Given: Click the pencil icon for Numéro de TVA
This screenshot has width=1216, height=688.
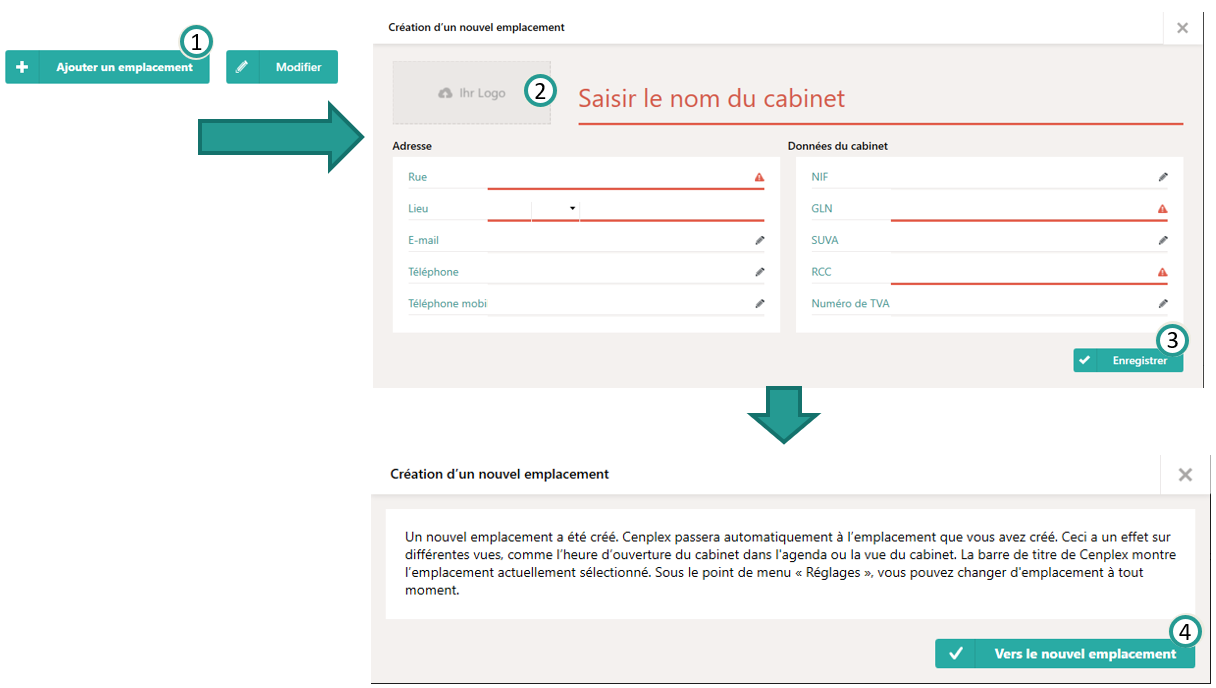Looking at the screenshot, I should (1163, 303).
